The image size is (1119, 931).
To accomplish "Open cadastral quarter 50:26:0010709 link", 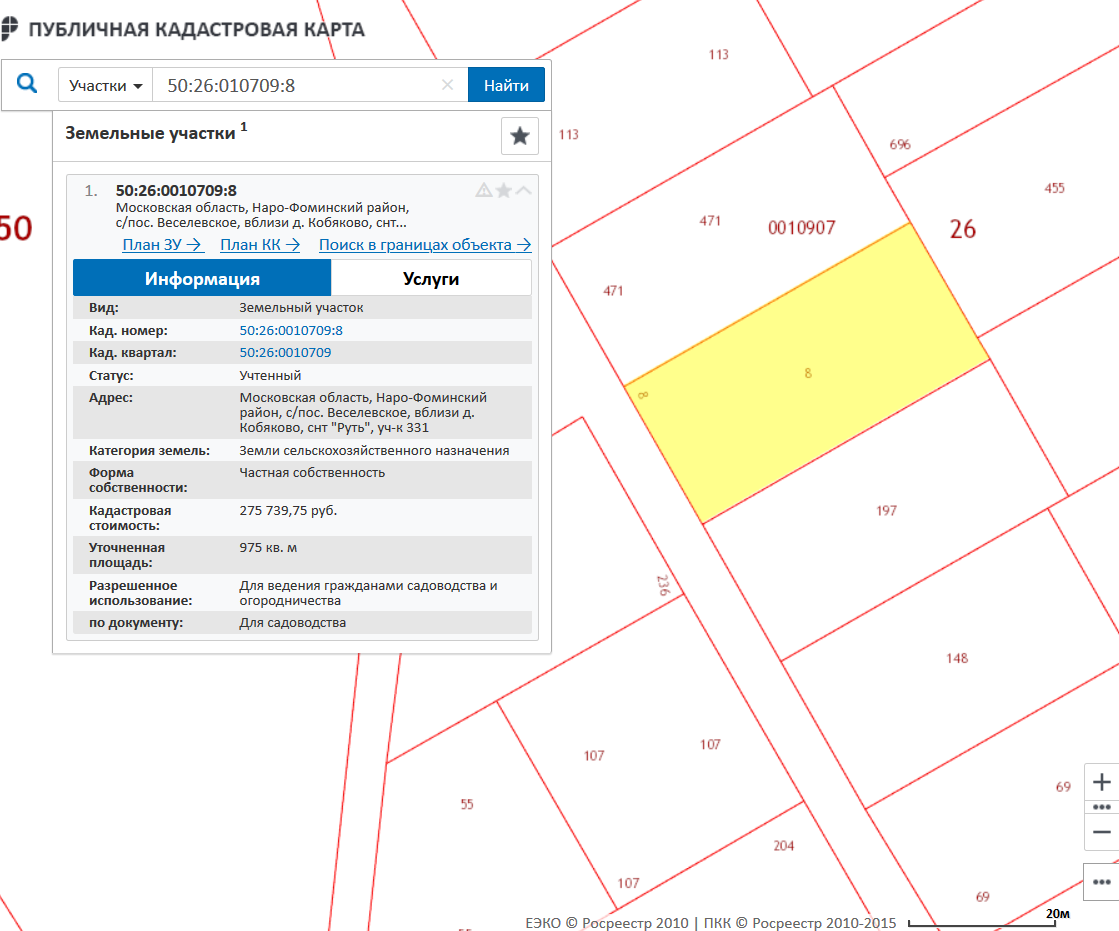I will pyautogui.click(x=285, y=353).
